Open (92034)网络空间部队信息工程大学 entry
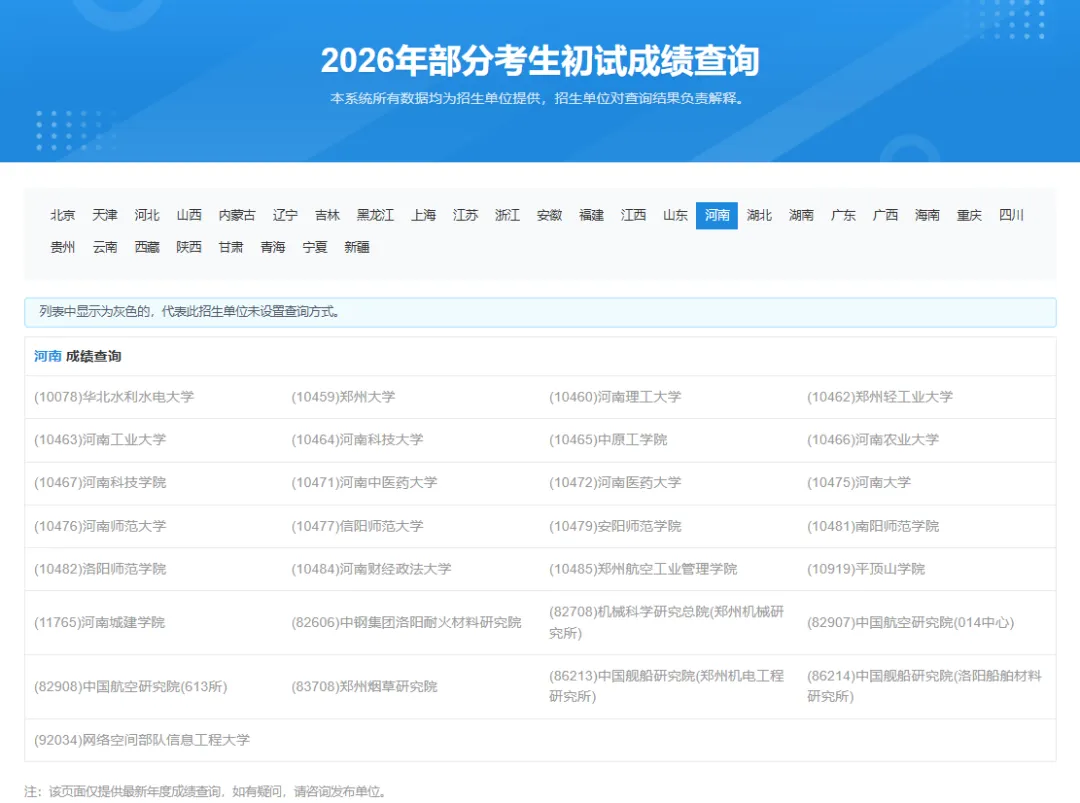Image resolution: width=1080 pixels, height=803 pixels. pyautogui.click(x=142, y=740)
